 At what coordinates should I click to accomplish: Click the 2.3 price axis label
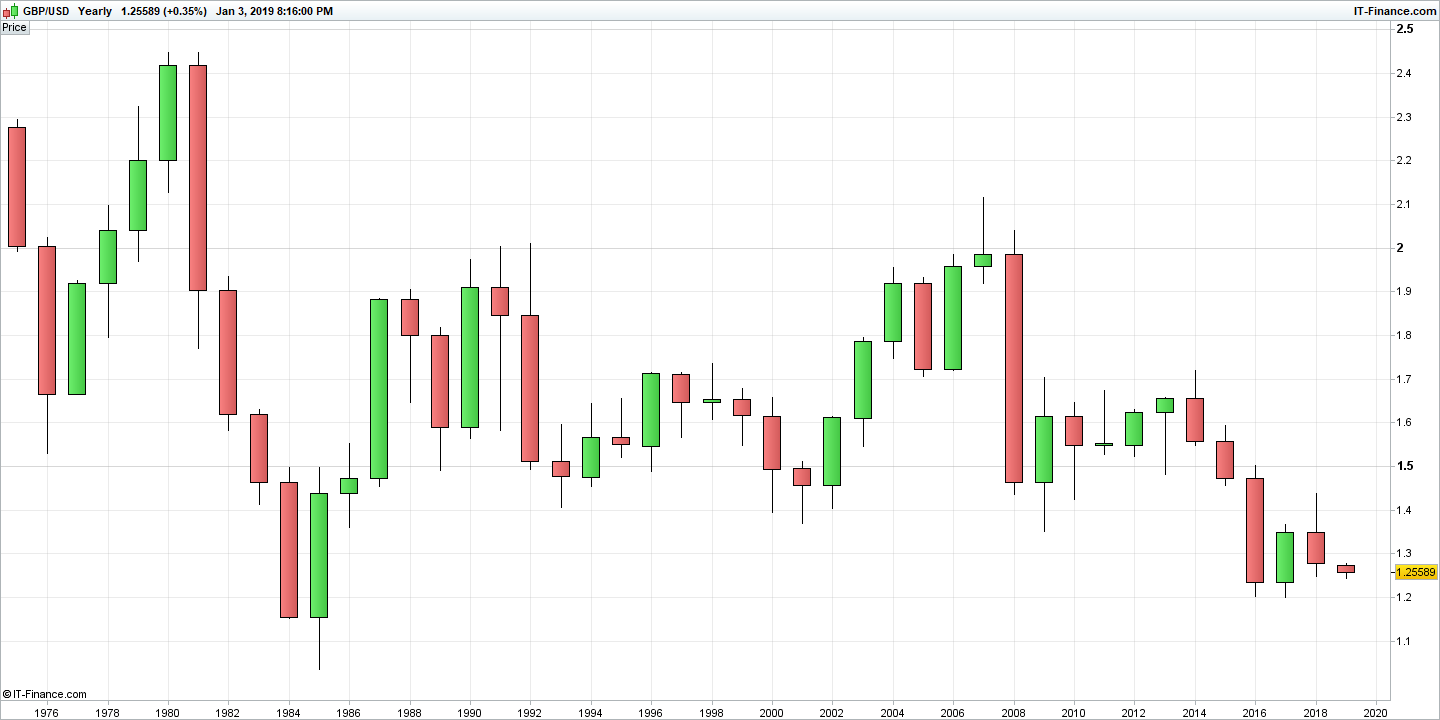point(1404,117)
